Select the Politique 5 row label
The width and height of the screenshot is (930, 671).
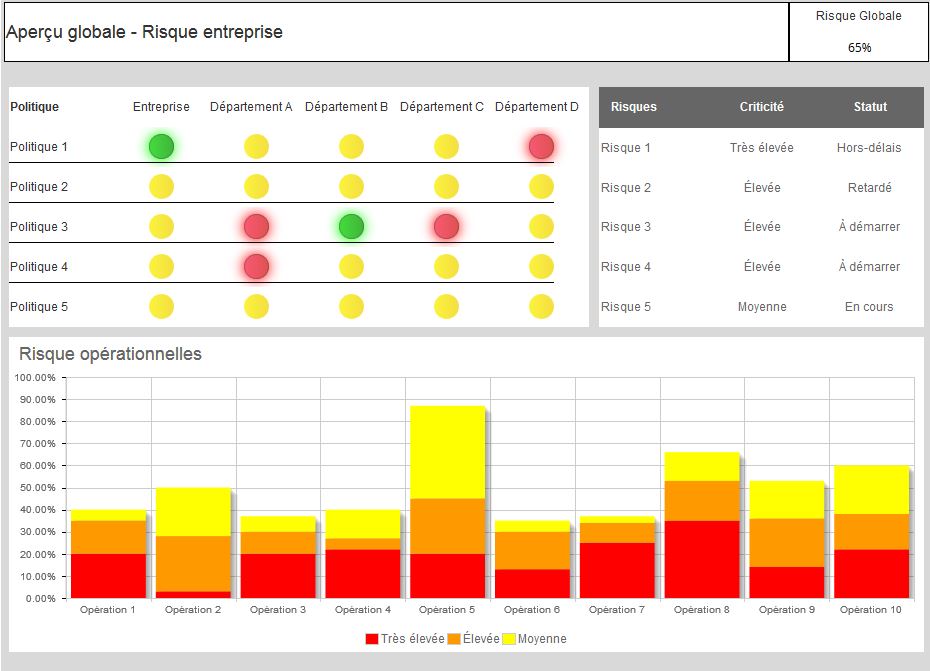pos(39,307)
